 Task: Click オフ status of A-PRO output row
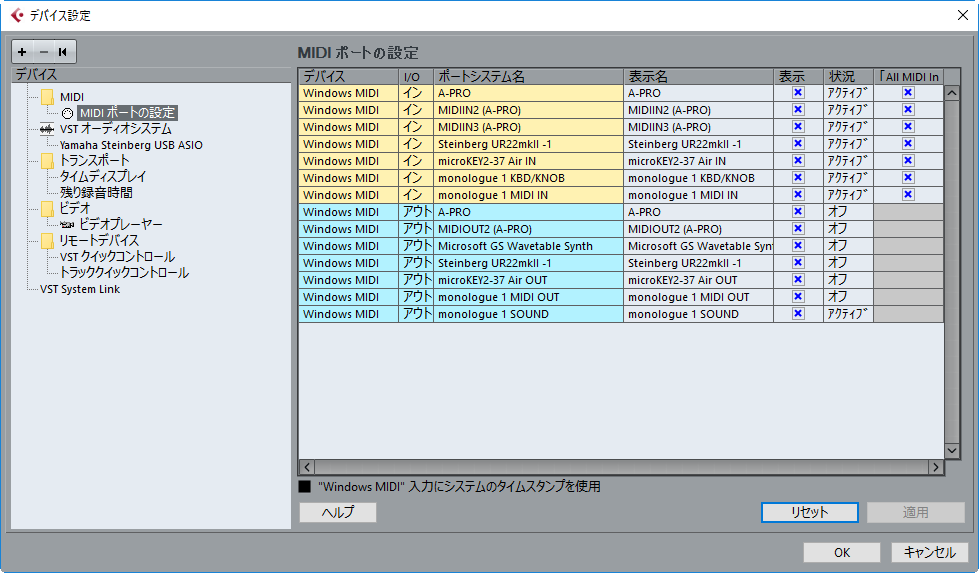(x=848, y=212)
